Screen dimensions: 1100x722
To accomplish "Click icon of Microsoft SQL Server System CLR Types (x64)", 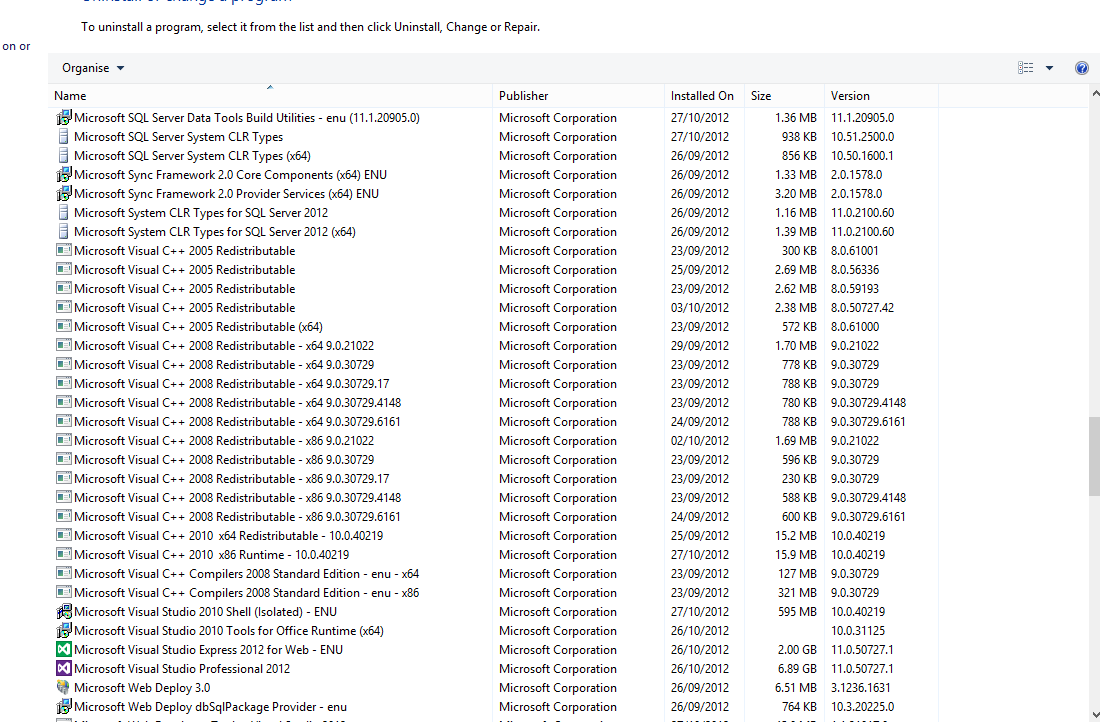I will pyautogui.click(x=64, y=155).
